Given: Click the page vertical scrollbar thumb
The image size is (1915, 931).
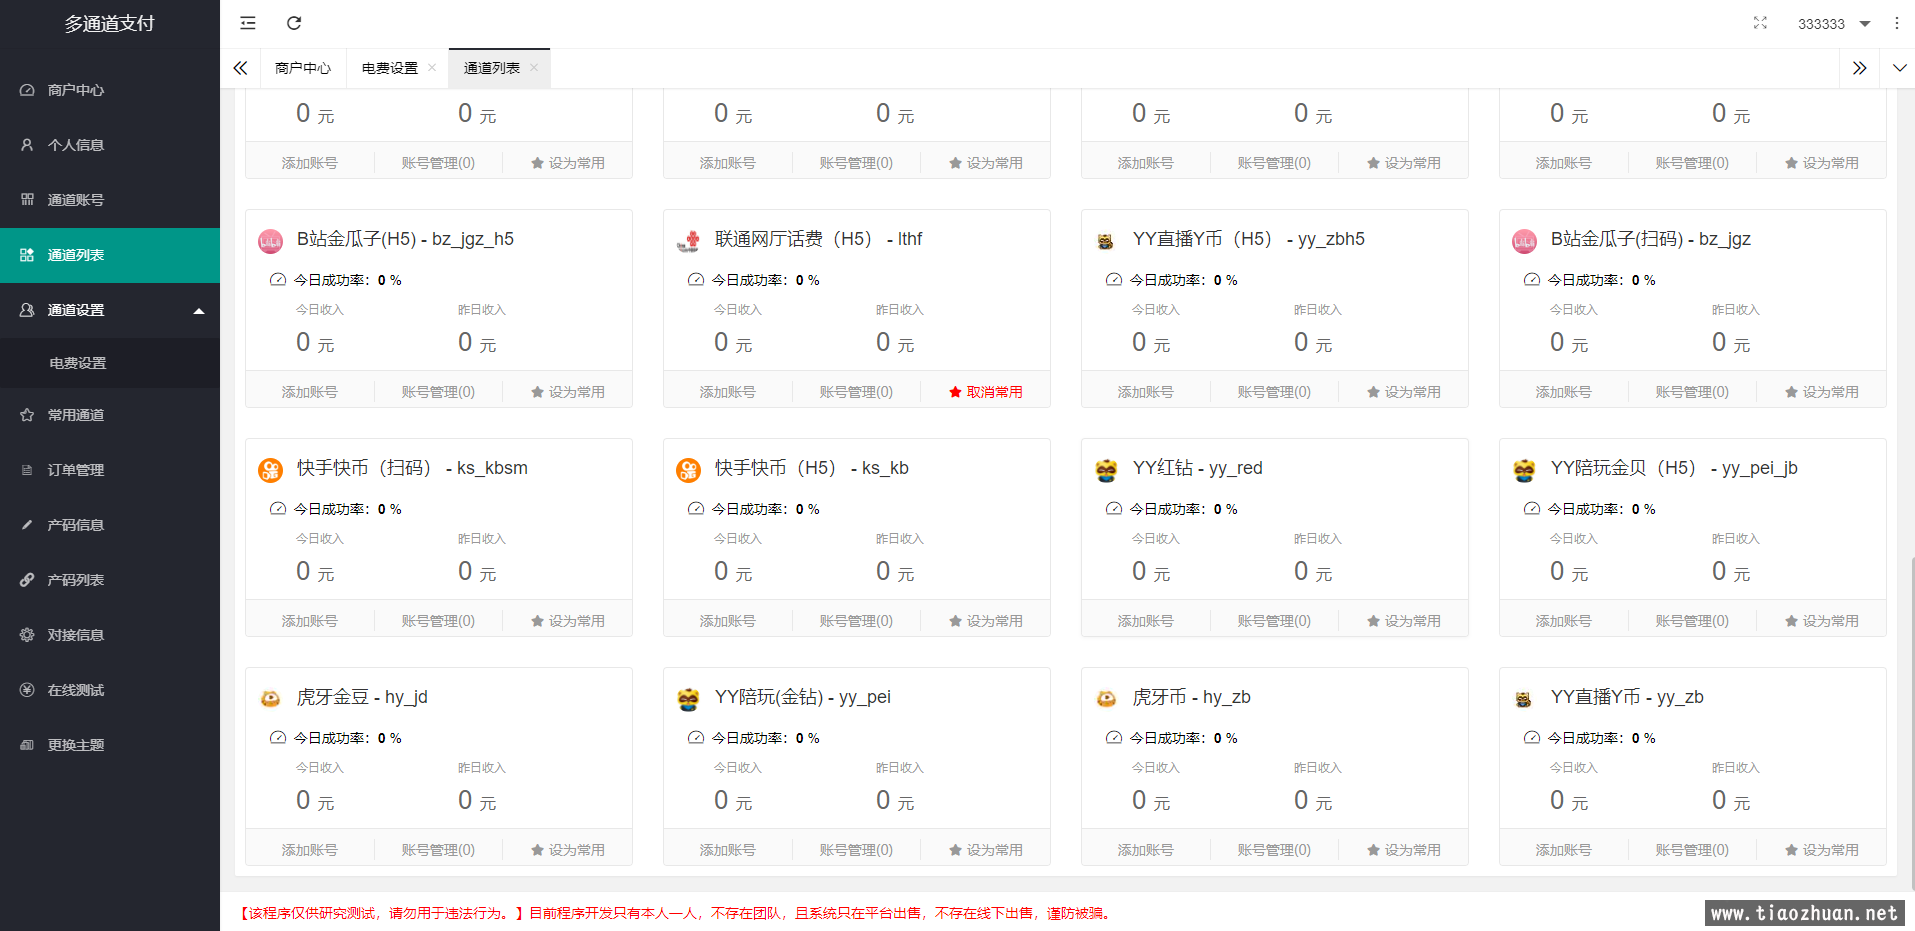Looking at the screenshot, I should (1911, 722).
